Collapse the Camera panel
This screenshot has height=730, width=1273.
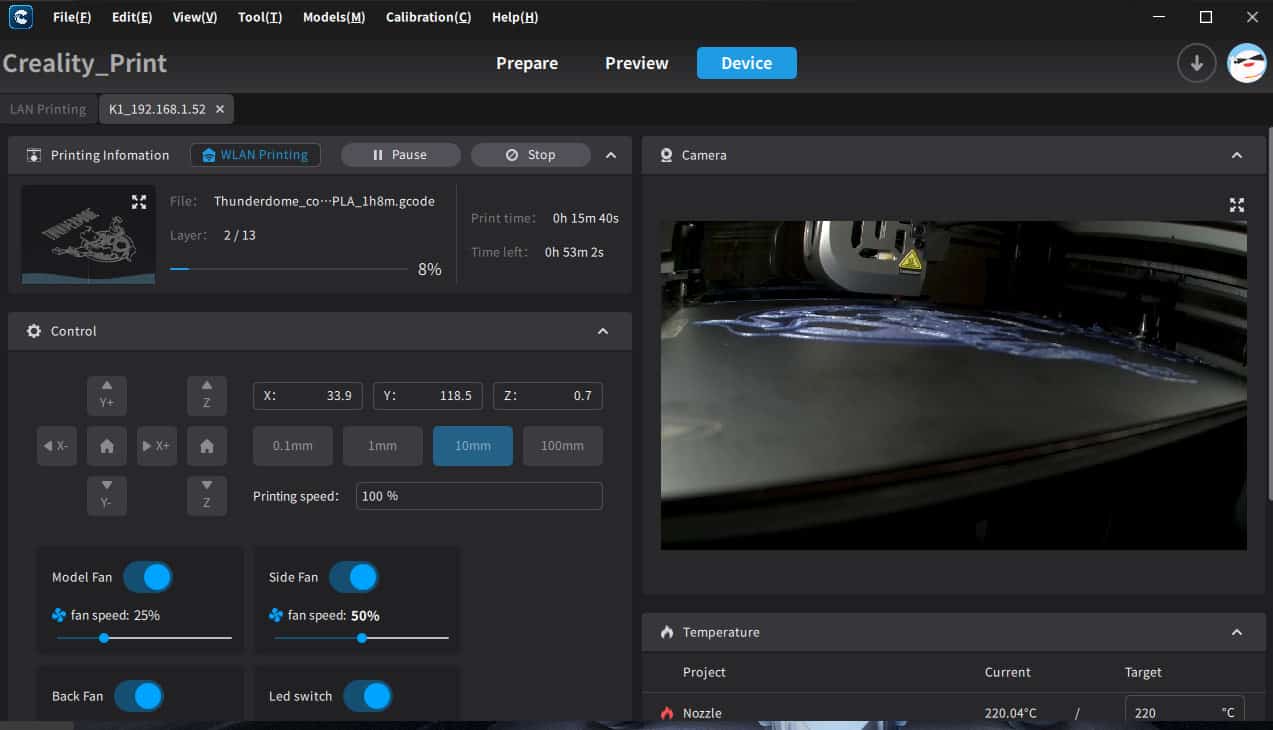pos(1237,155)
